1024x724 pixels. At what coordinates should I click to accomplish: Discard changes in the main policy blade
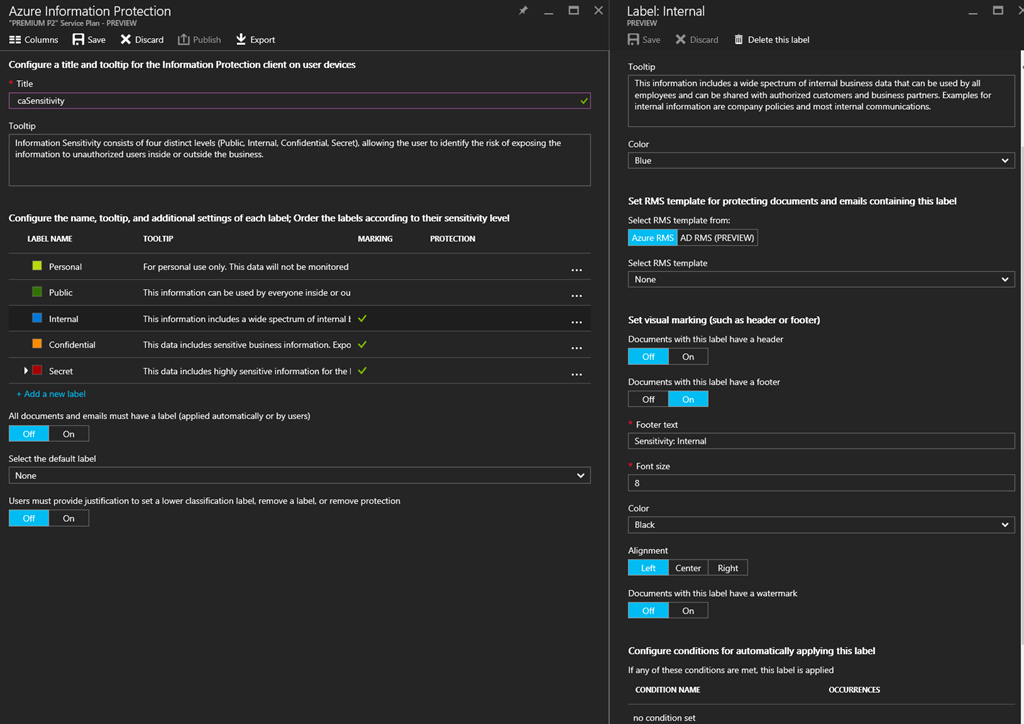pos(126,40)
